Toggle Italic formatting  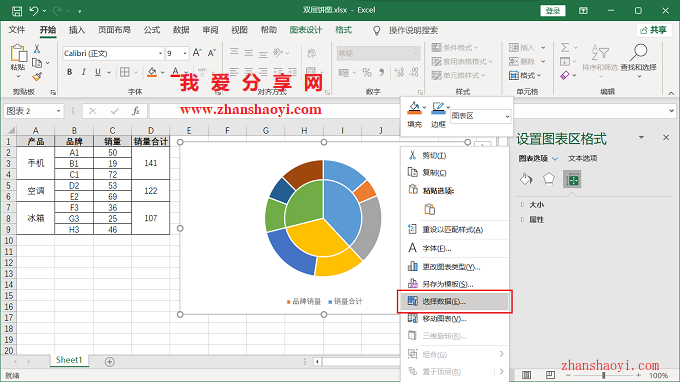tap(83, 72)
